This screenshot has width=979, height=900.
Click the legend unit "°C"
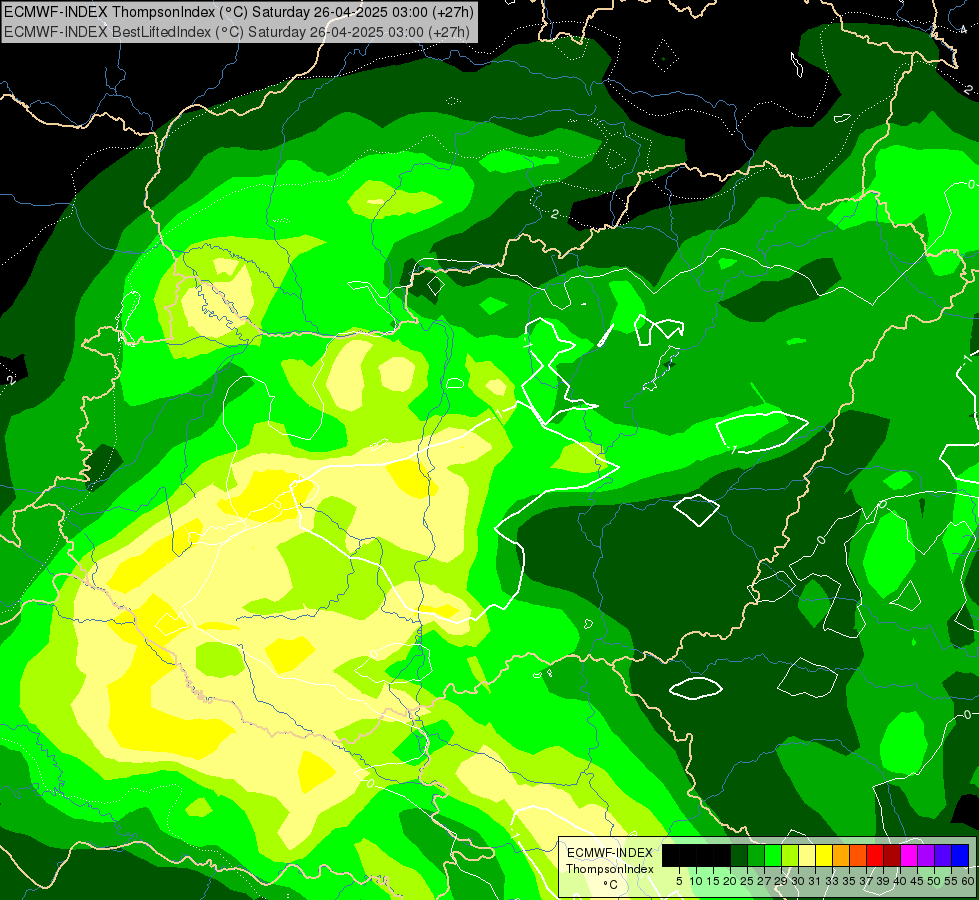click(x=611, y=884)
